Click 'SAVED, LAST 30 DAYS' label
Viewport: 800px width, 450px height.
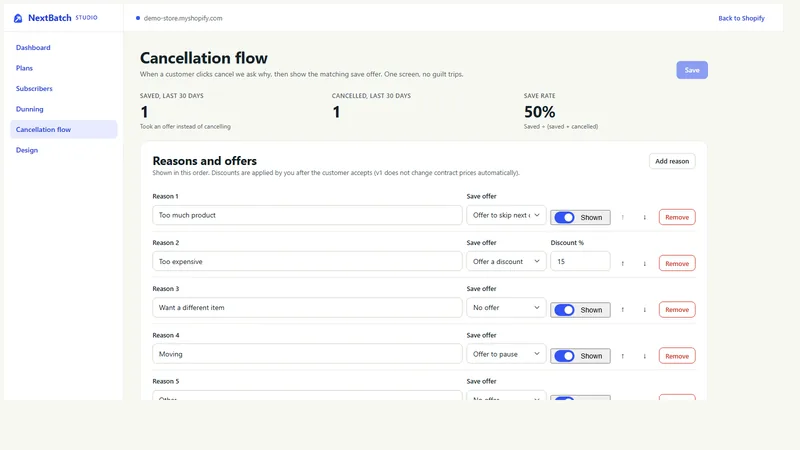pyautogui.click(x=171, y=96)
